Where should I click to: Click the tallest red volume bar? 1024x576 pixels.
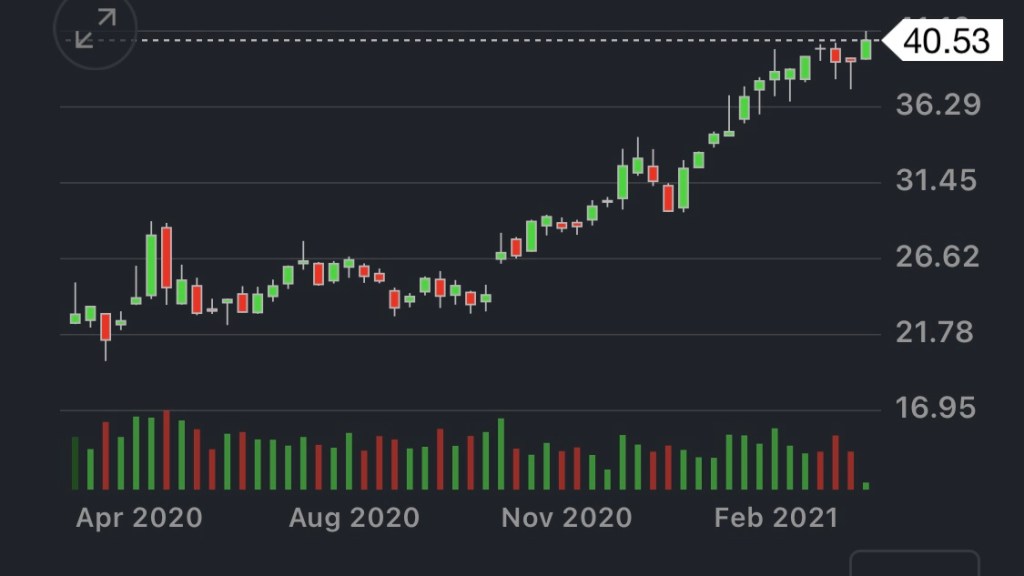166,450
